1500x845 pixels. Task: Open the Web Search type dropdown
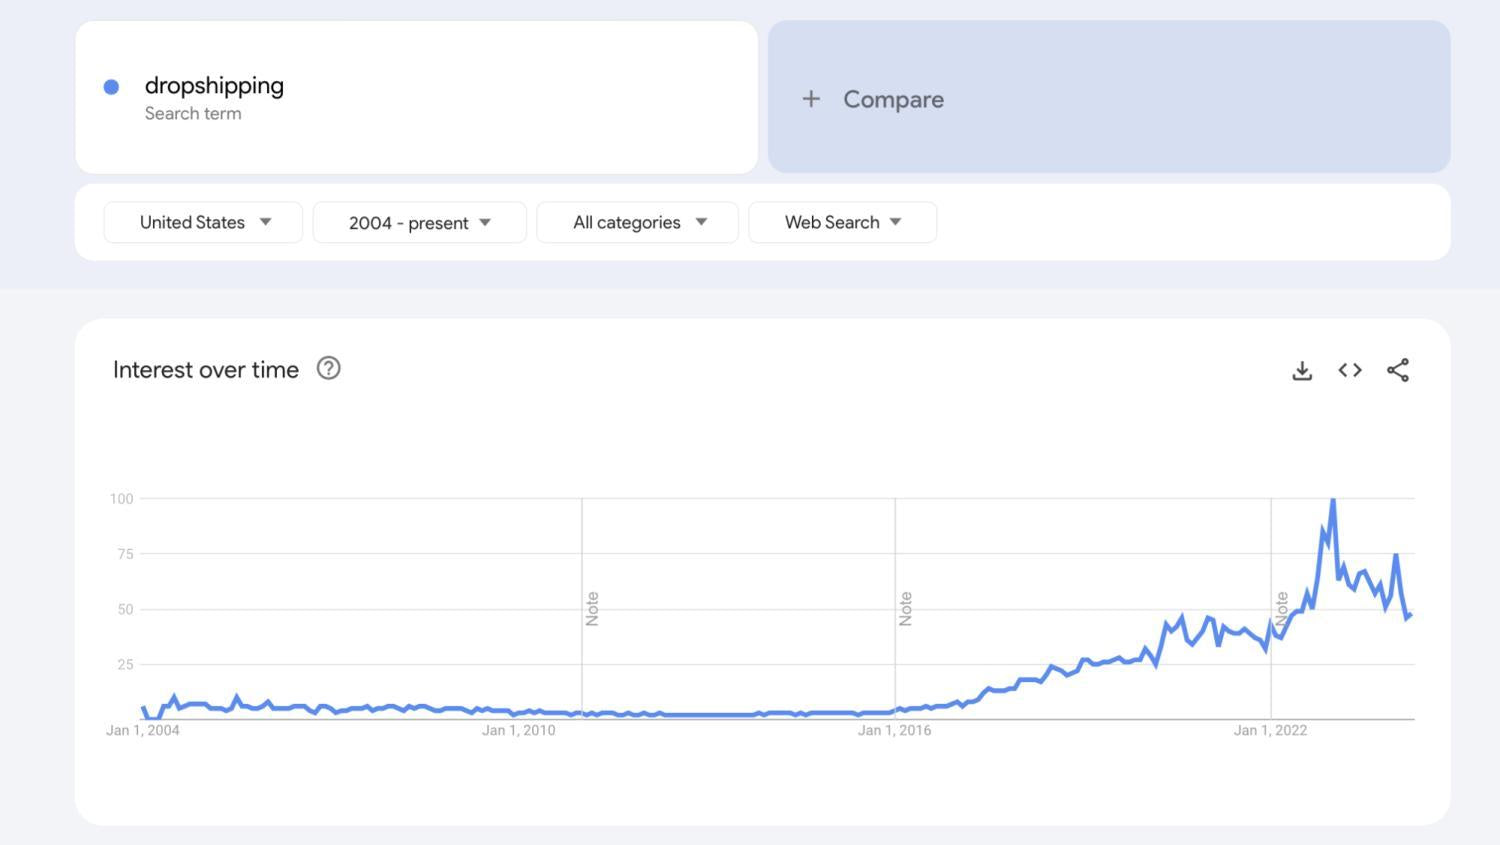coord(841,222)
